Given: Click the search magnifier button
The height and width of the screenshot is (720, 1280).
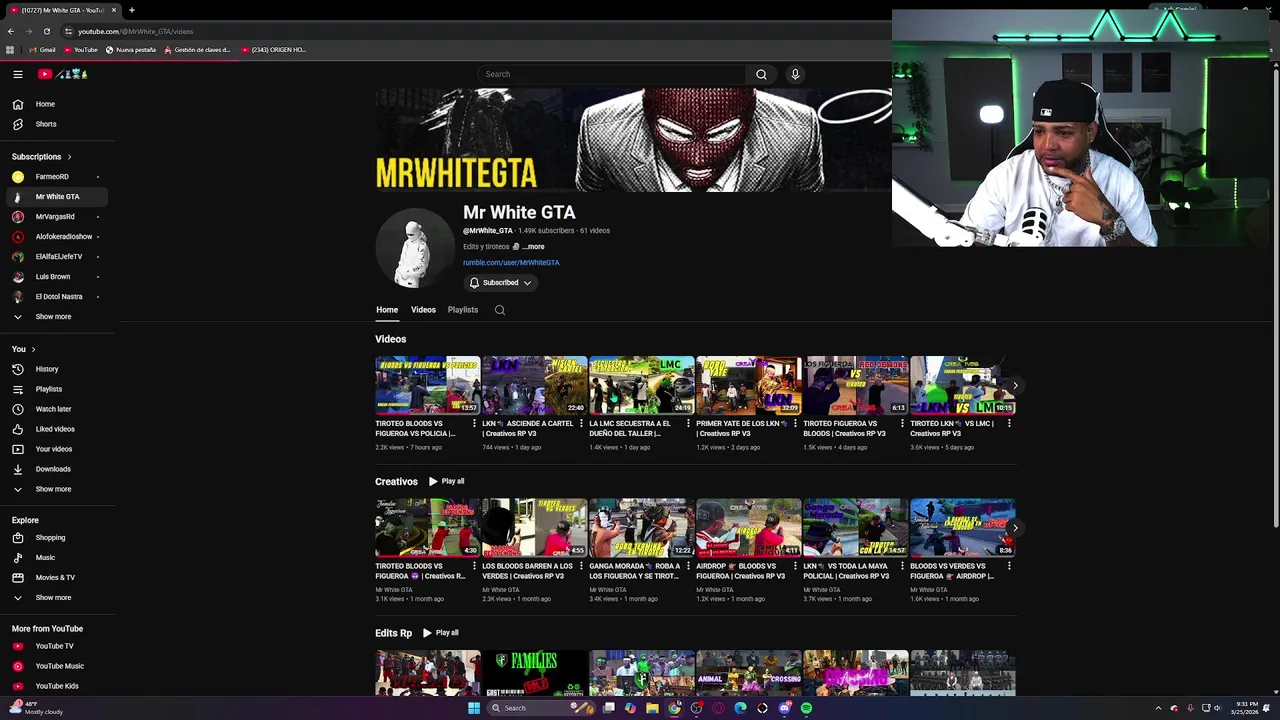Looking at the screenshot, I should (x=761, y=74).
